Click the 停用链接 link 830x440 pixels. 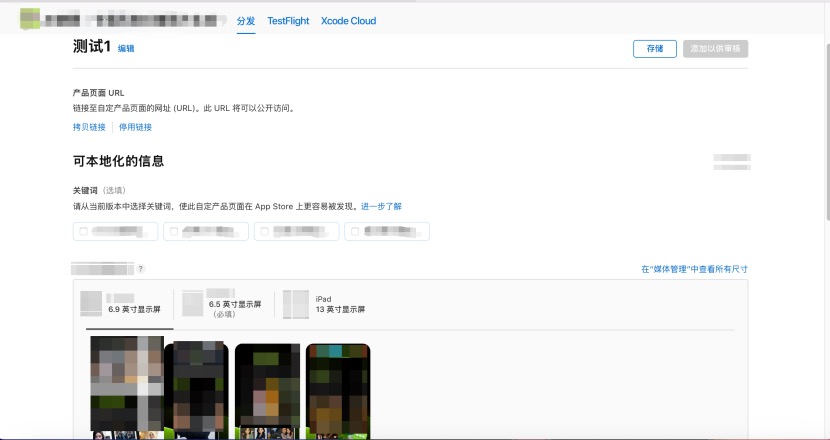coord(135,127)
